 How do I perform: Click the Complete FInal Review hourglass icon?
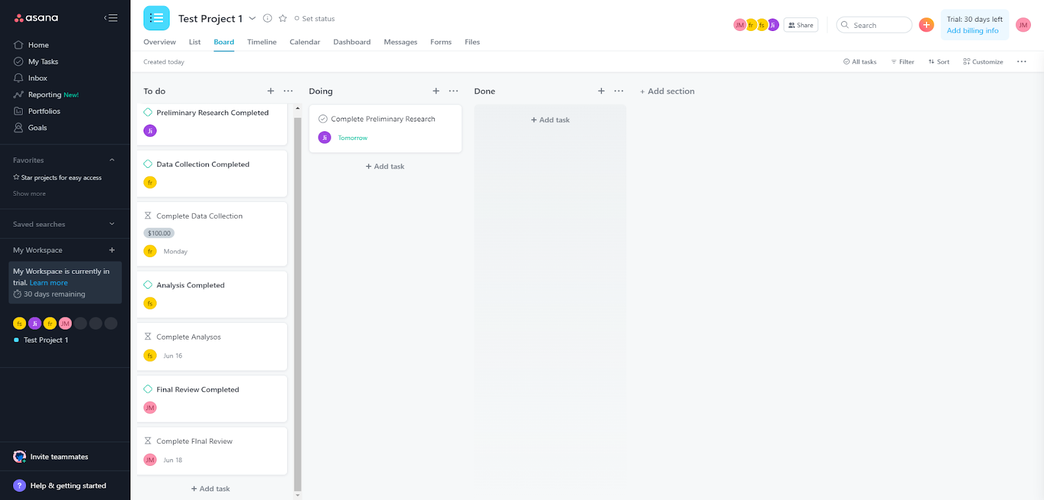tap(148, 441)
